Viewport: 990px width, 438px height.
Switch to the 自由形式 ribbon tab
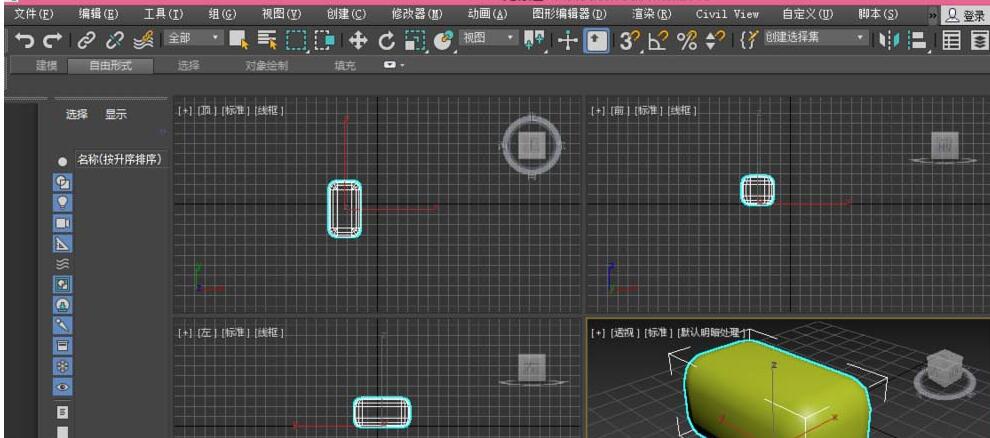110,65
